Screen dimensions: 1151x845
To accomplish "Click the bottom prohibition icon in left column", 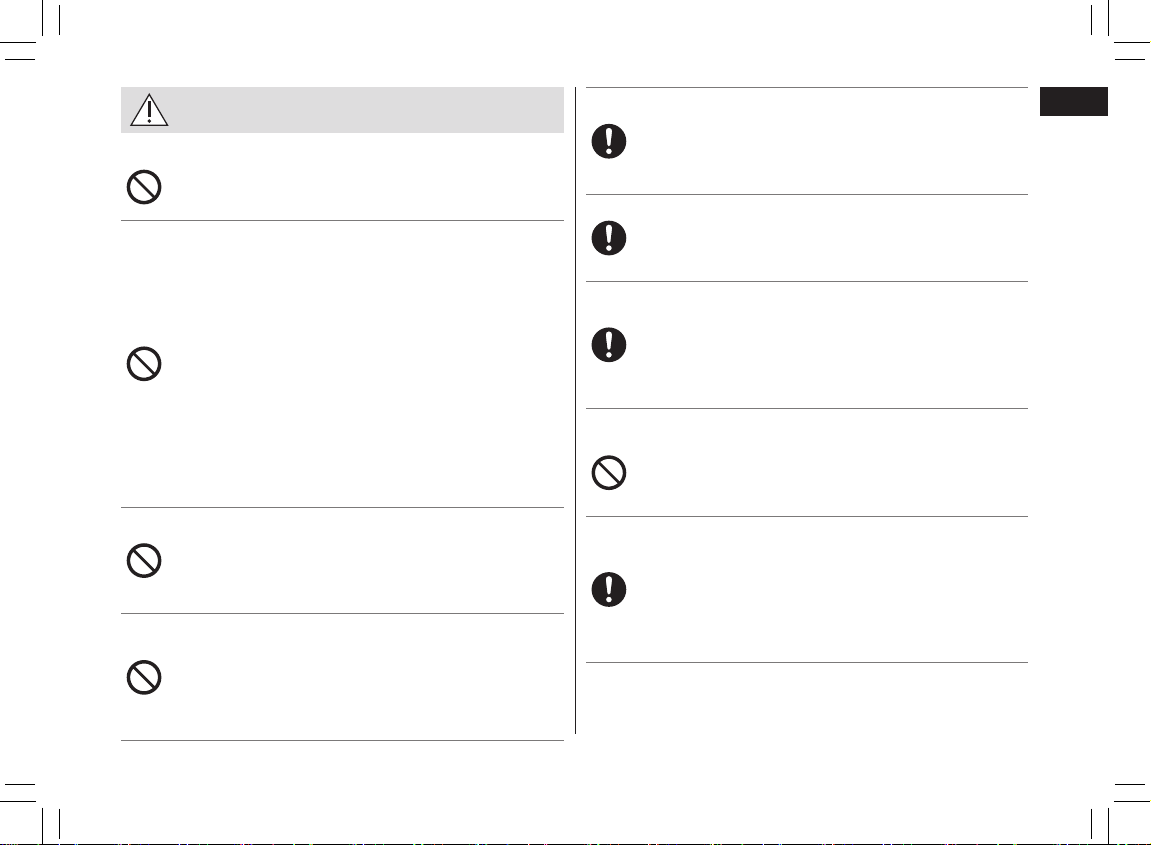I will click(144, 678).
